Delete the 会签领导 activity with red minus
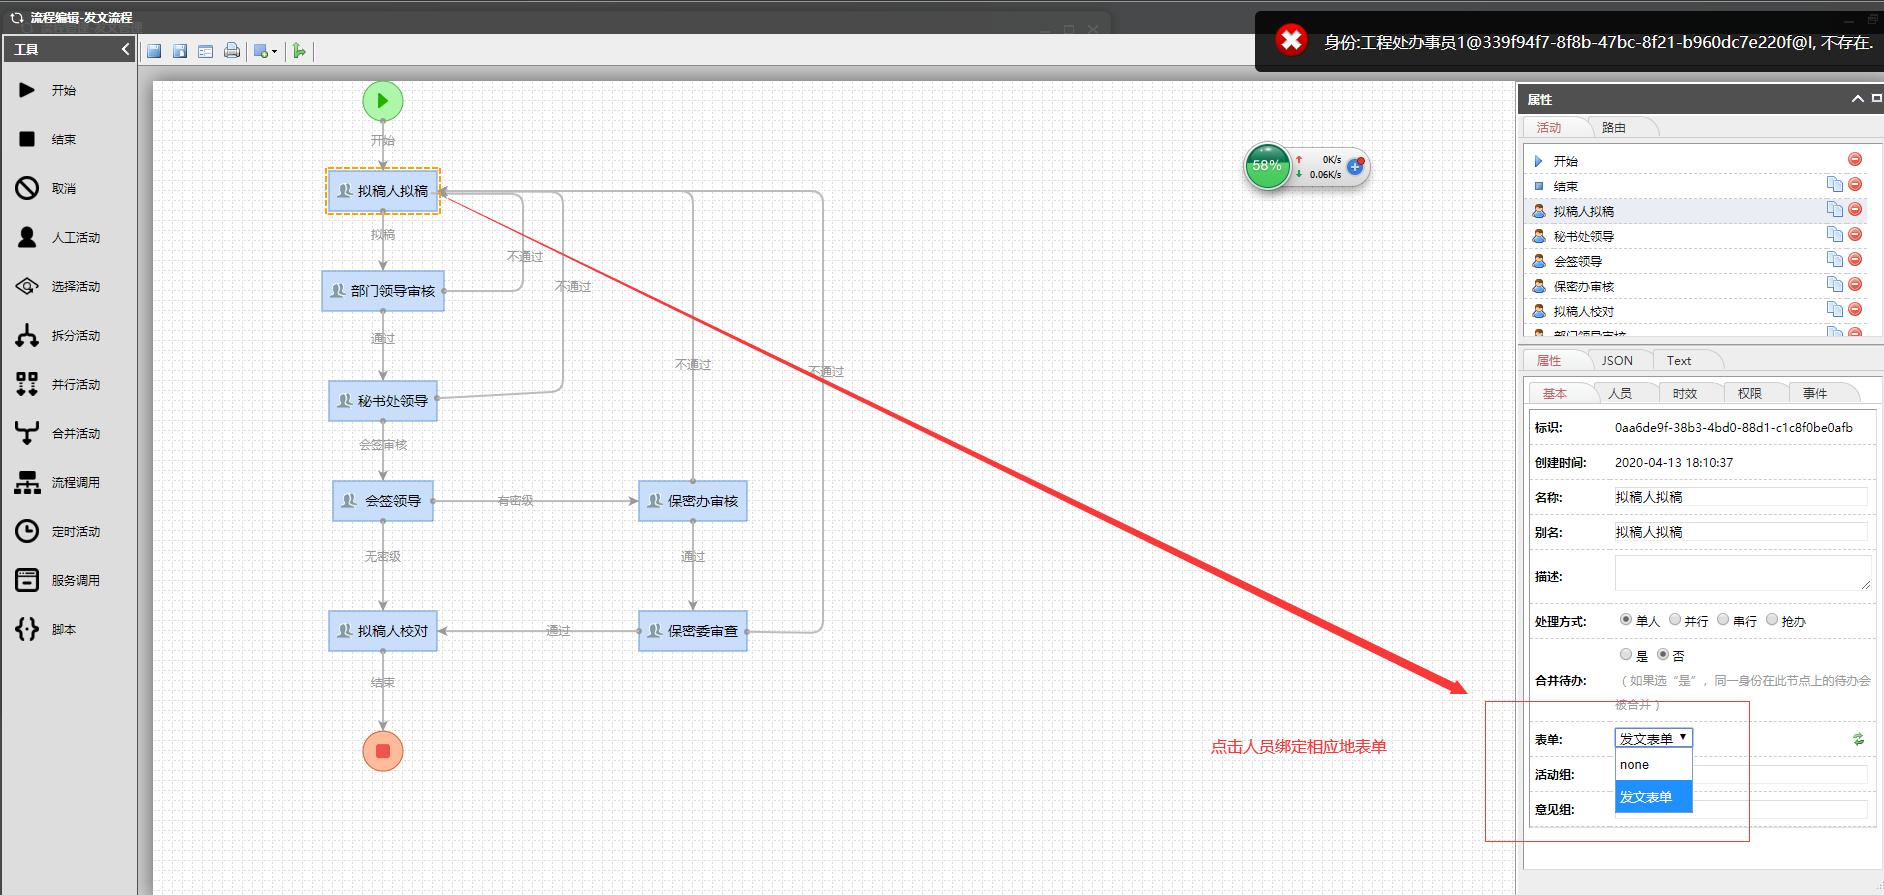This screenshot has height=895, width=1884. 1855,259
